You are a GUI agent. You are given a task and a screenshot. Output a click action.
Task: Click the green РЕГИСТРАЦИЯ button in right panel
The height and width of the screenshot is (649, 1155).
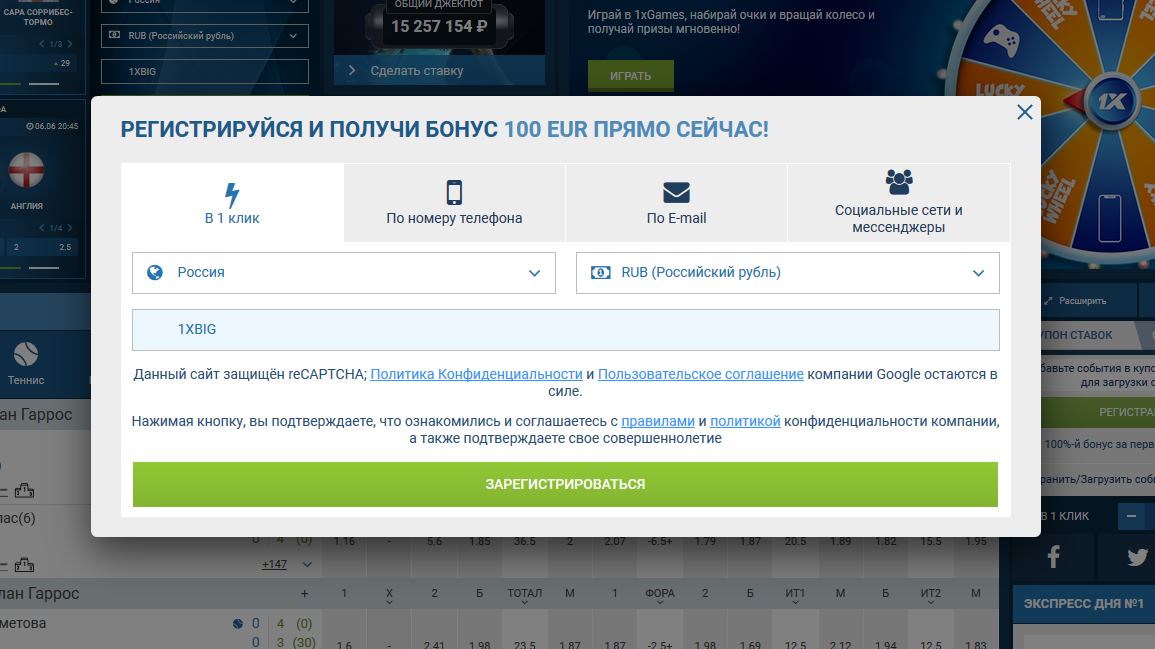1097,412
